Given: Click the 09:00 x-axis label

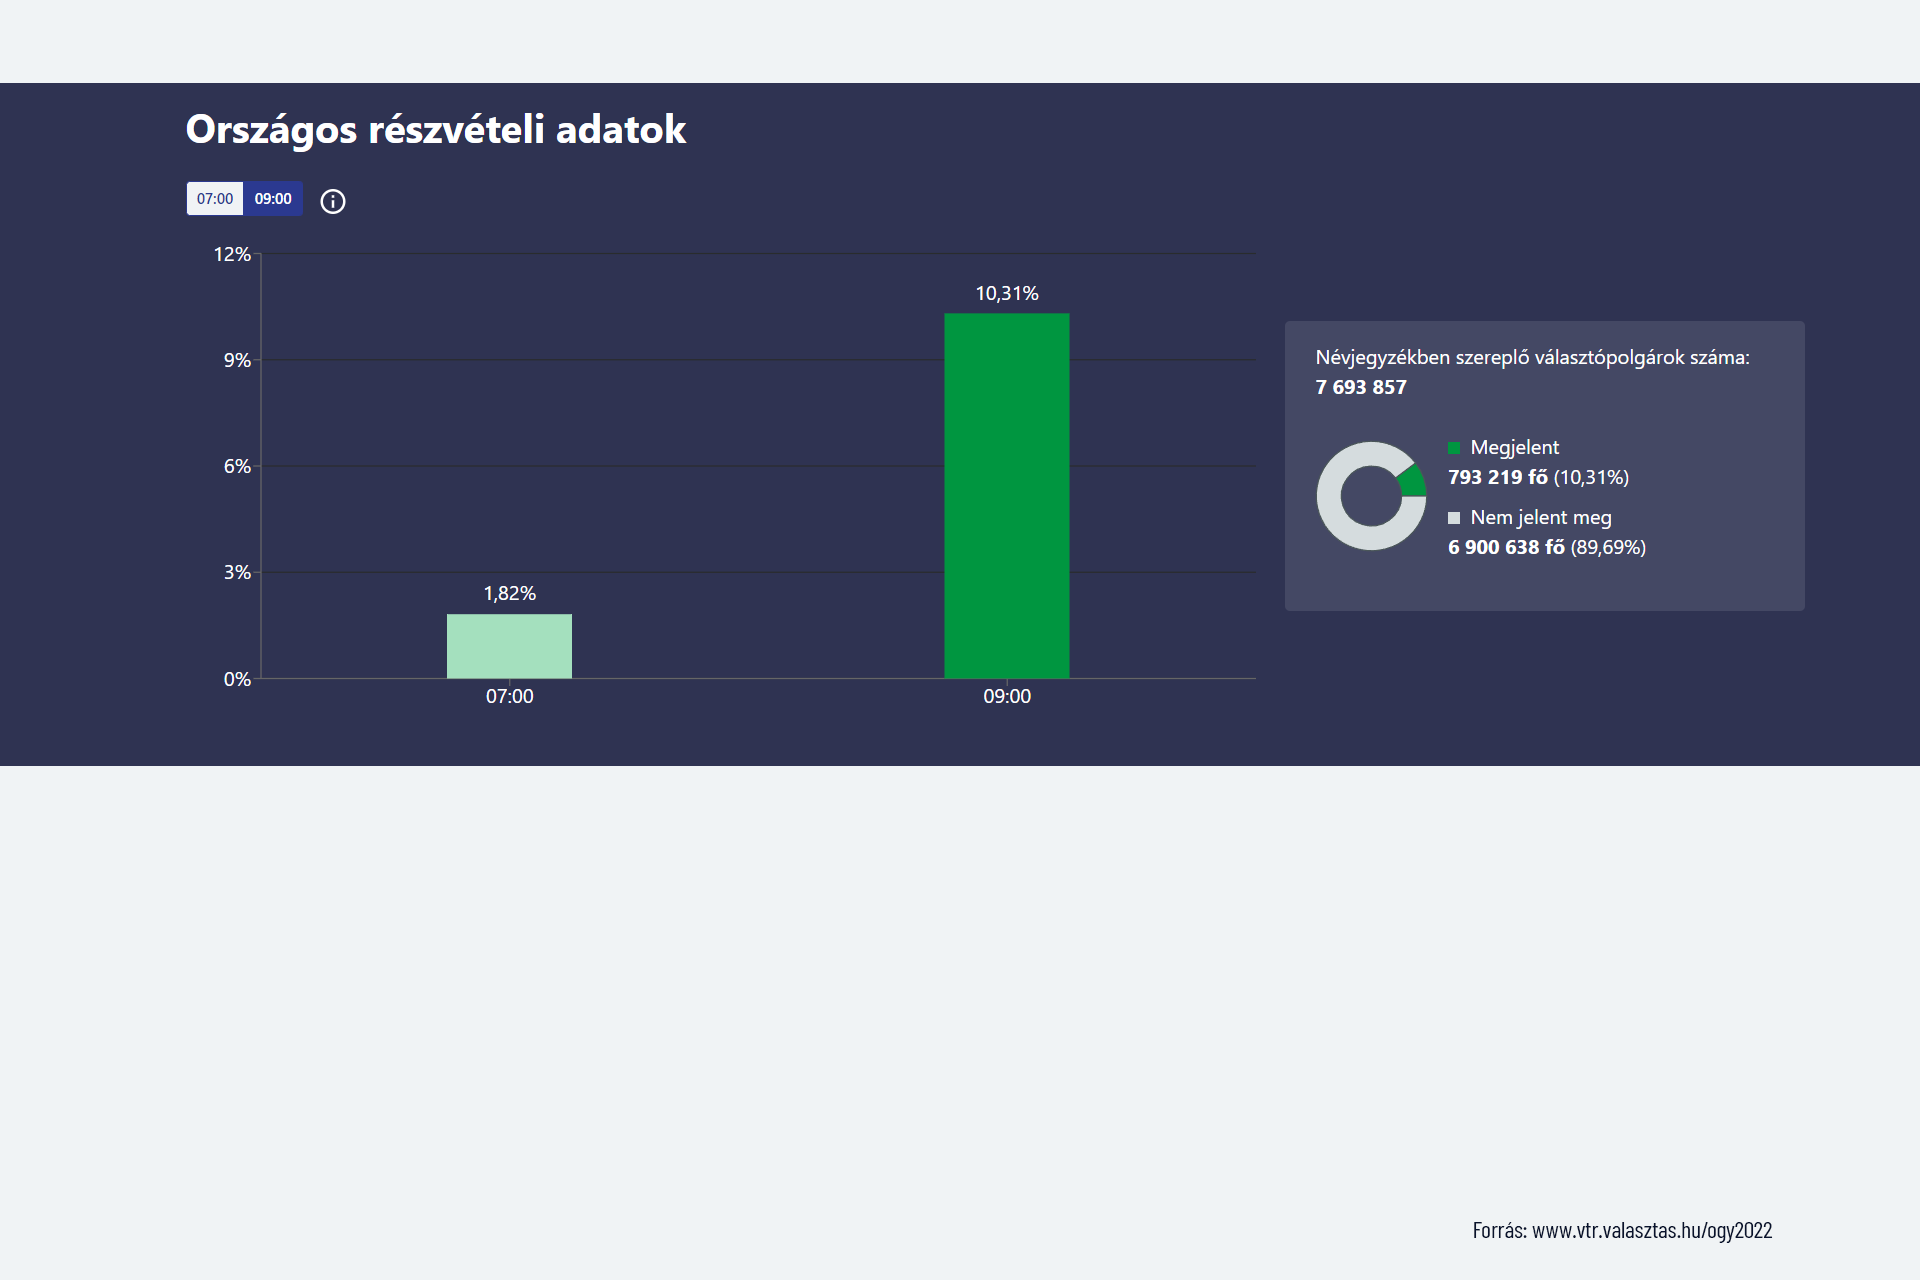Looking at the screenshot, I should [1006, 697].
